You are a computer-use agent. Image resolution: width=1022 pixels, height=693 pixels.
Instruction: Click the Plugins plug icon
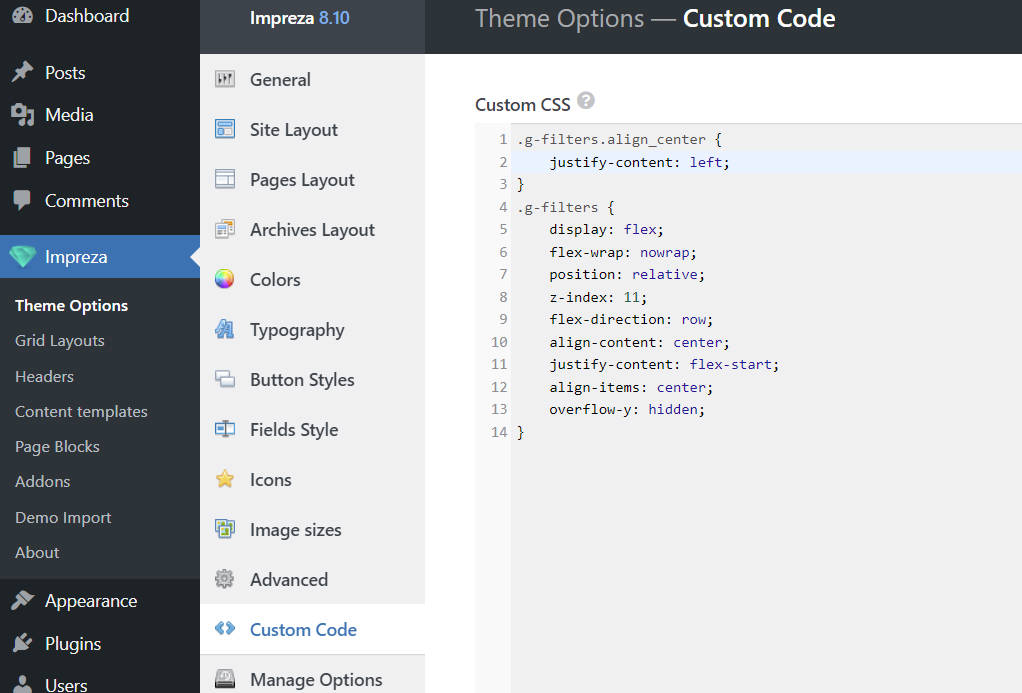coord(22,643)
